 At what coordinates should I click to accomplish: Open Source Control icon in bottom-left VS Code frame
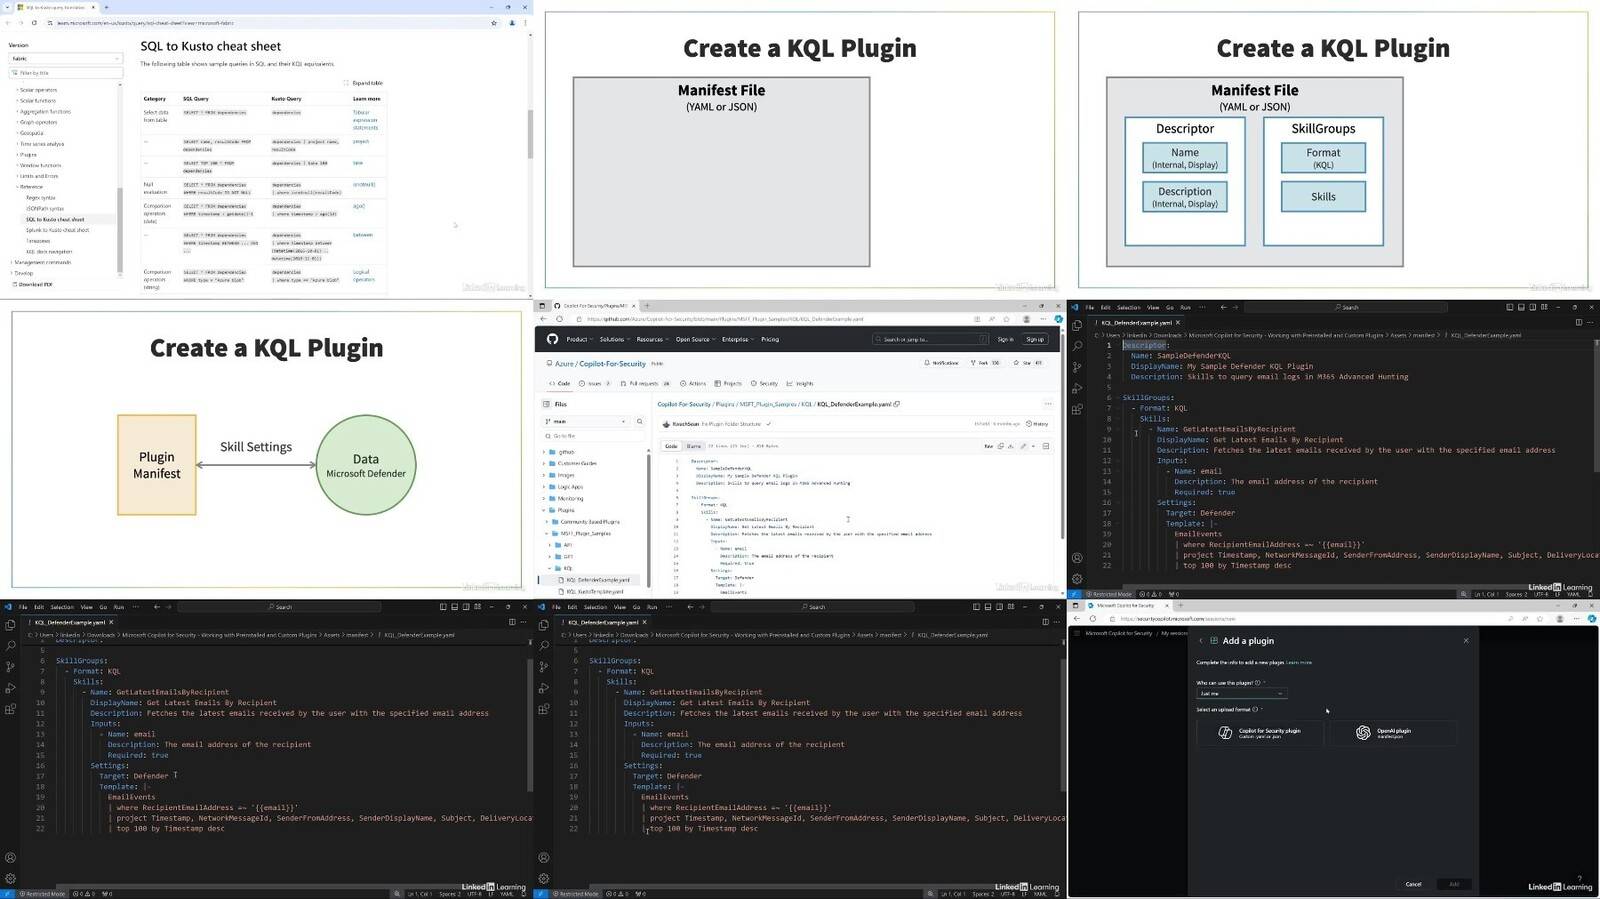10,667
